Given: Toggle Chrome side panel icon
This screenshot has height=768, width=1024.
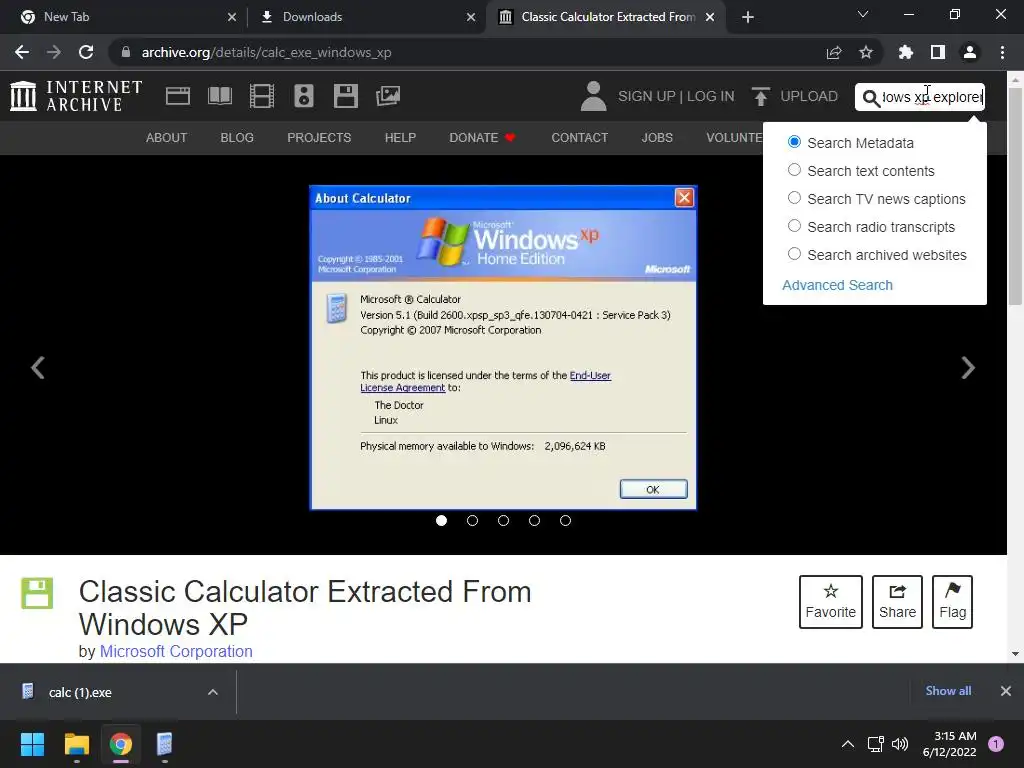Looking at the screenshot, I should [938, 52].
